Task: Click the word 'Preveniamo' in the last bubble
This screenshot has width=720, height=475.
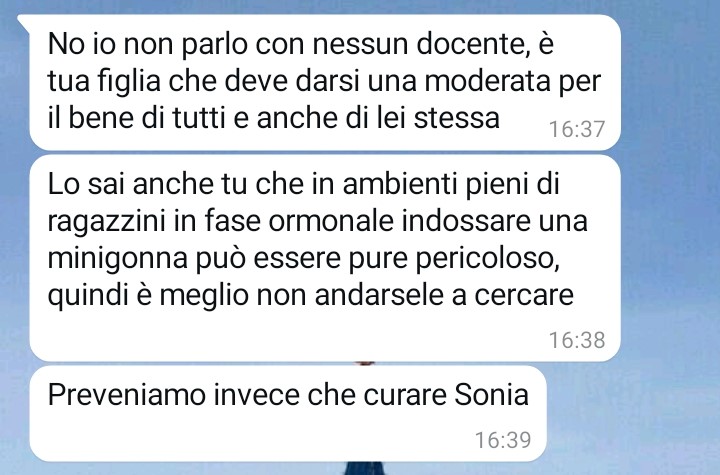Action: 126,395
